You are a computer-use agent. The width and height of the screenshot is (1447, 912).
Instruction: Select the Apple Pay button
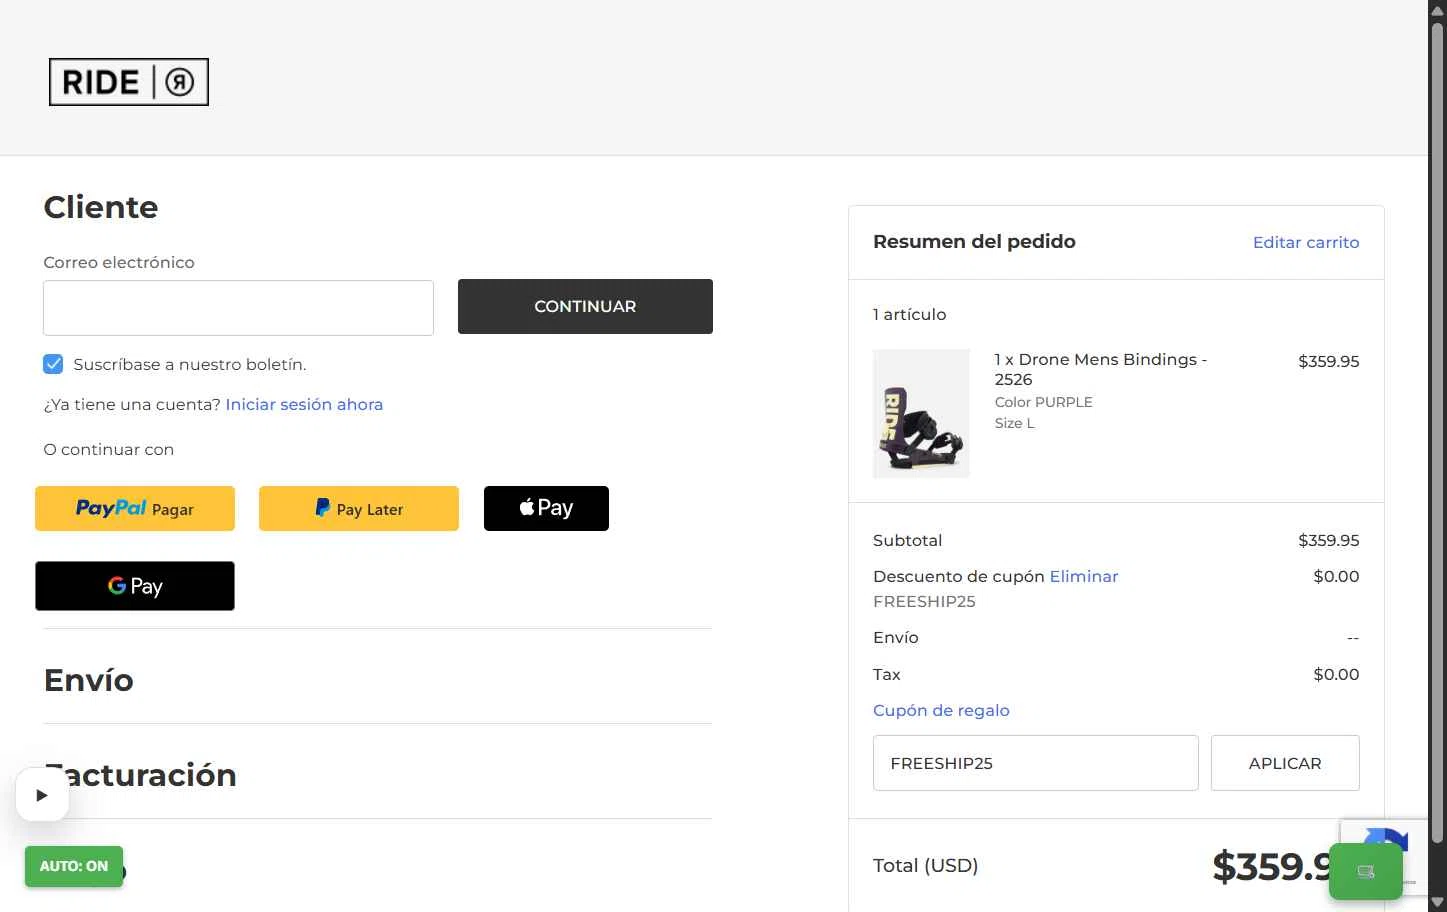pos(546,508)
